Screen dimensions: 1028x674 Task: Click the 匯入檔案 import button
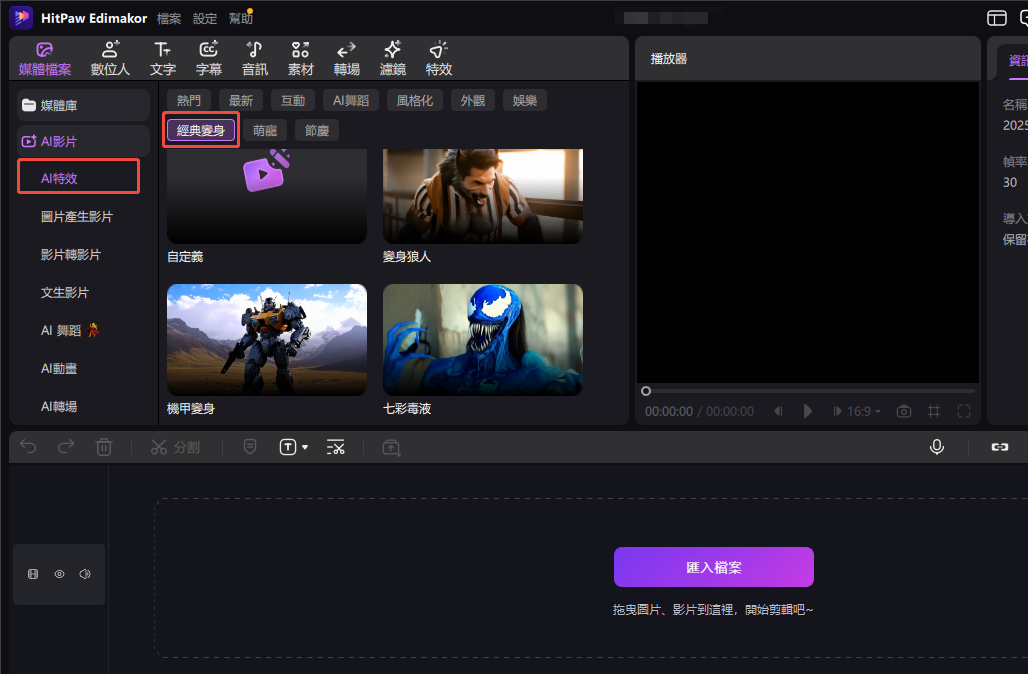713,567
